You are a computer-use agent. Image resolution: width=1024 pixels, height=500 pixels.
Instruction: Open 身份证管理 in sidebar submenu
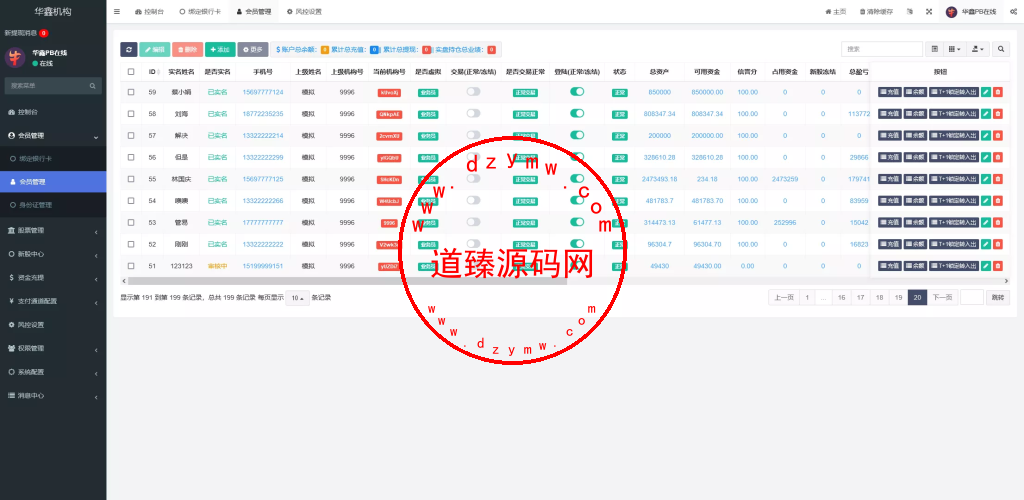coord(53,205)
